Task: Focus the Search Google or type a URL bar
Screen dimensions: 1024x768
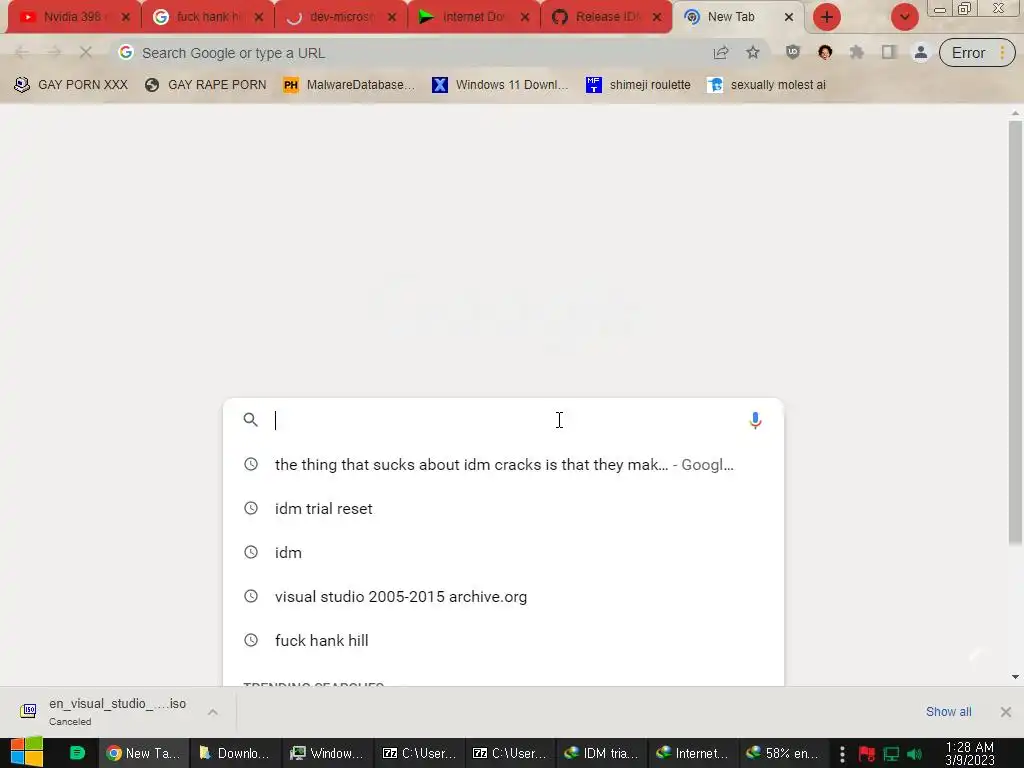Action: (x=418, y=53)
